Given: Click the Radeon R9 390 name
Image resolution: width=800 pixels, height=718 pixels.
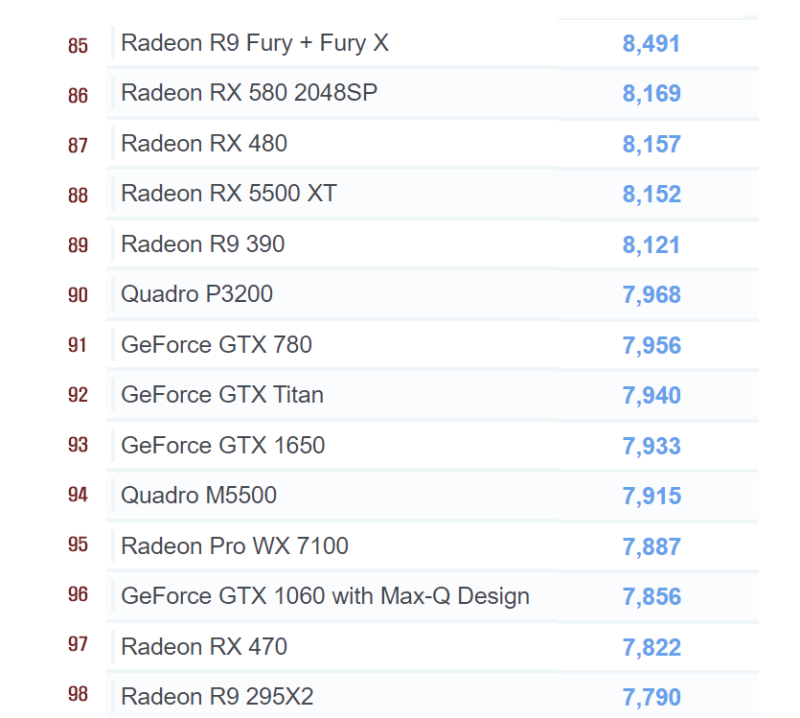Looking at the screenshot, I should (203, 244).
